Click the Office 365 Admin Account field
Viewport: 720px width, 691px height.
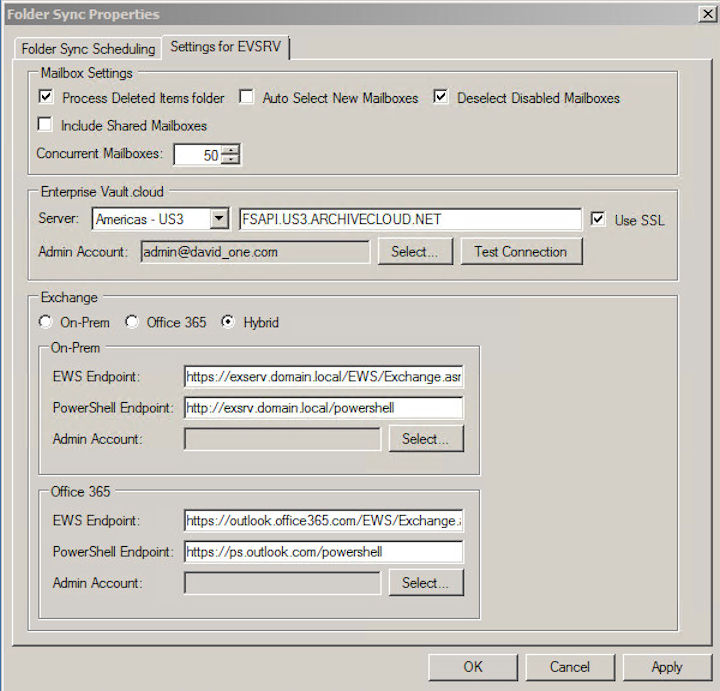tap(282, 583)
